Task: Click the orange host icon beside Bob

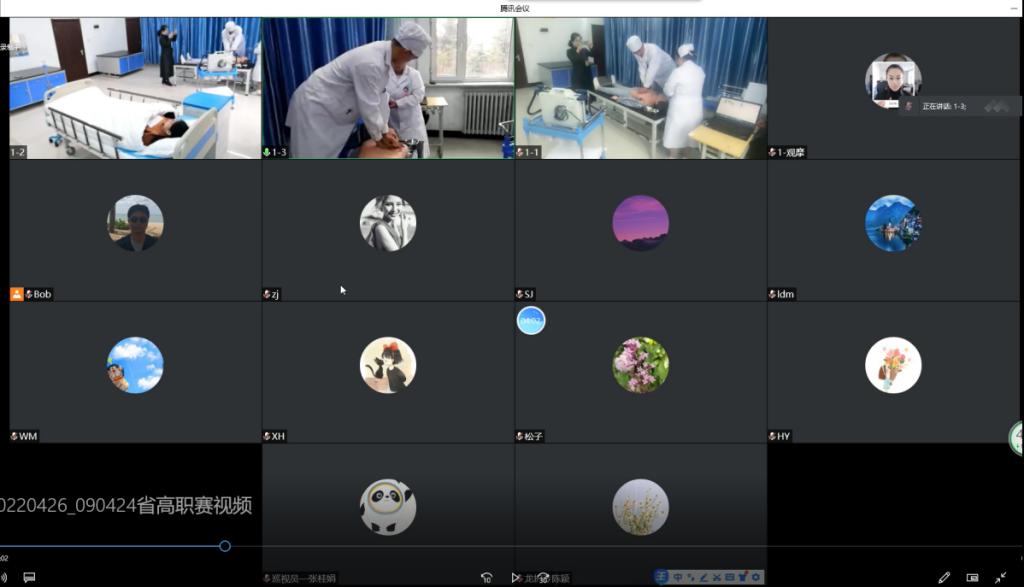Action: click(17, 294)
